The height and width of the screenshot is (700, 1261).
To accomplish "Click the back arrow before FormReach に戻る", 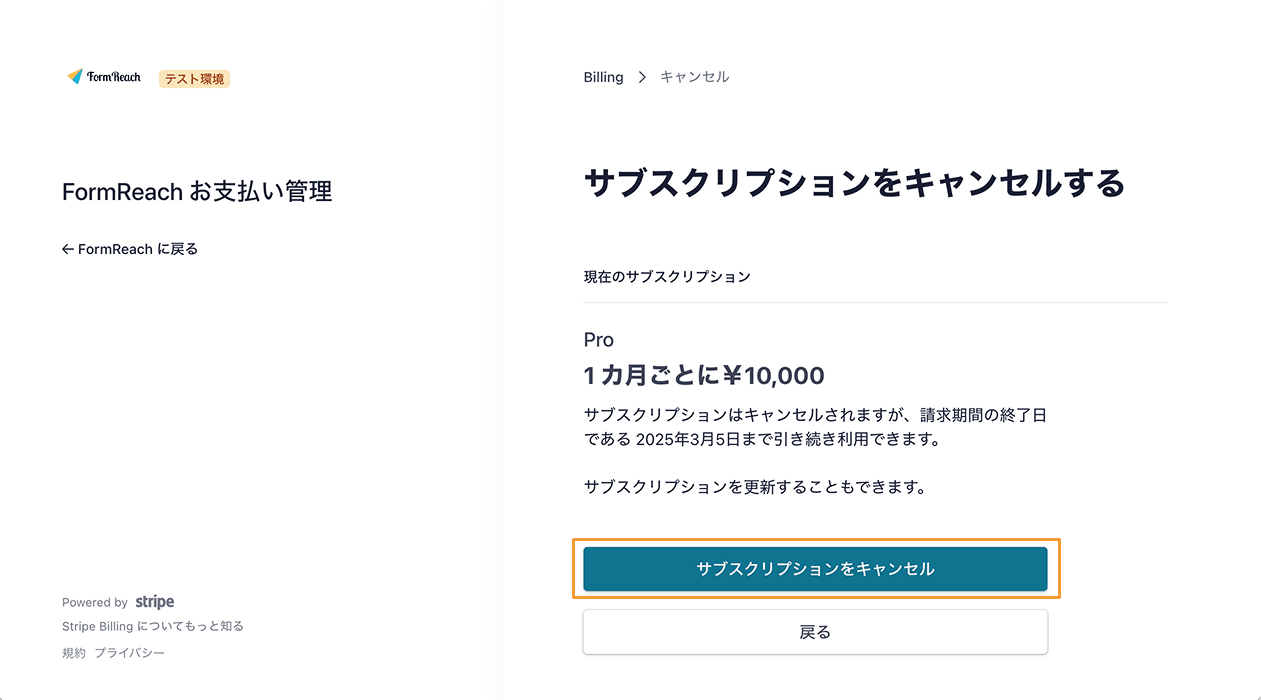I will pos(67,248).
